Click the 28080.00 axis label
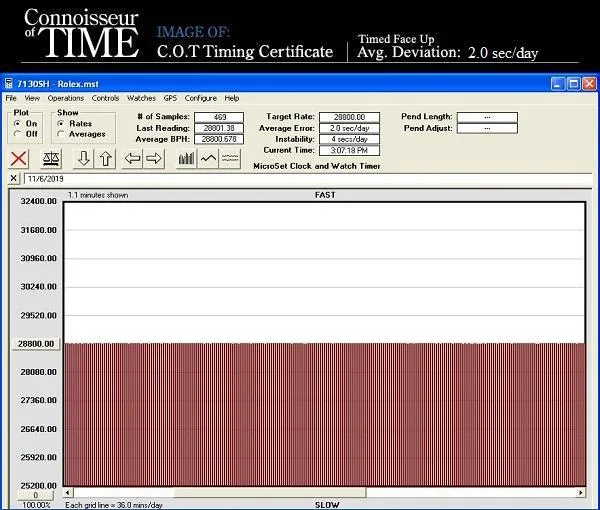The width and height of the screenshot is (600, 510). coord(38,372)
